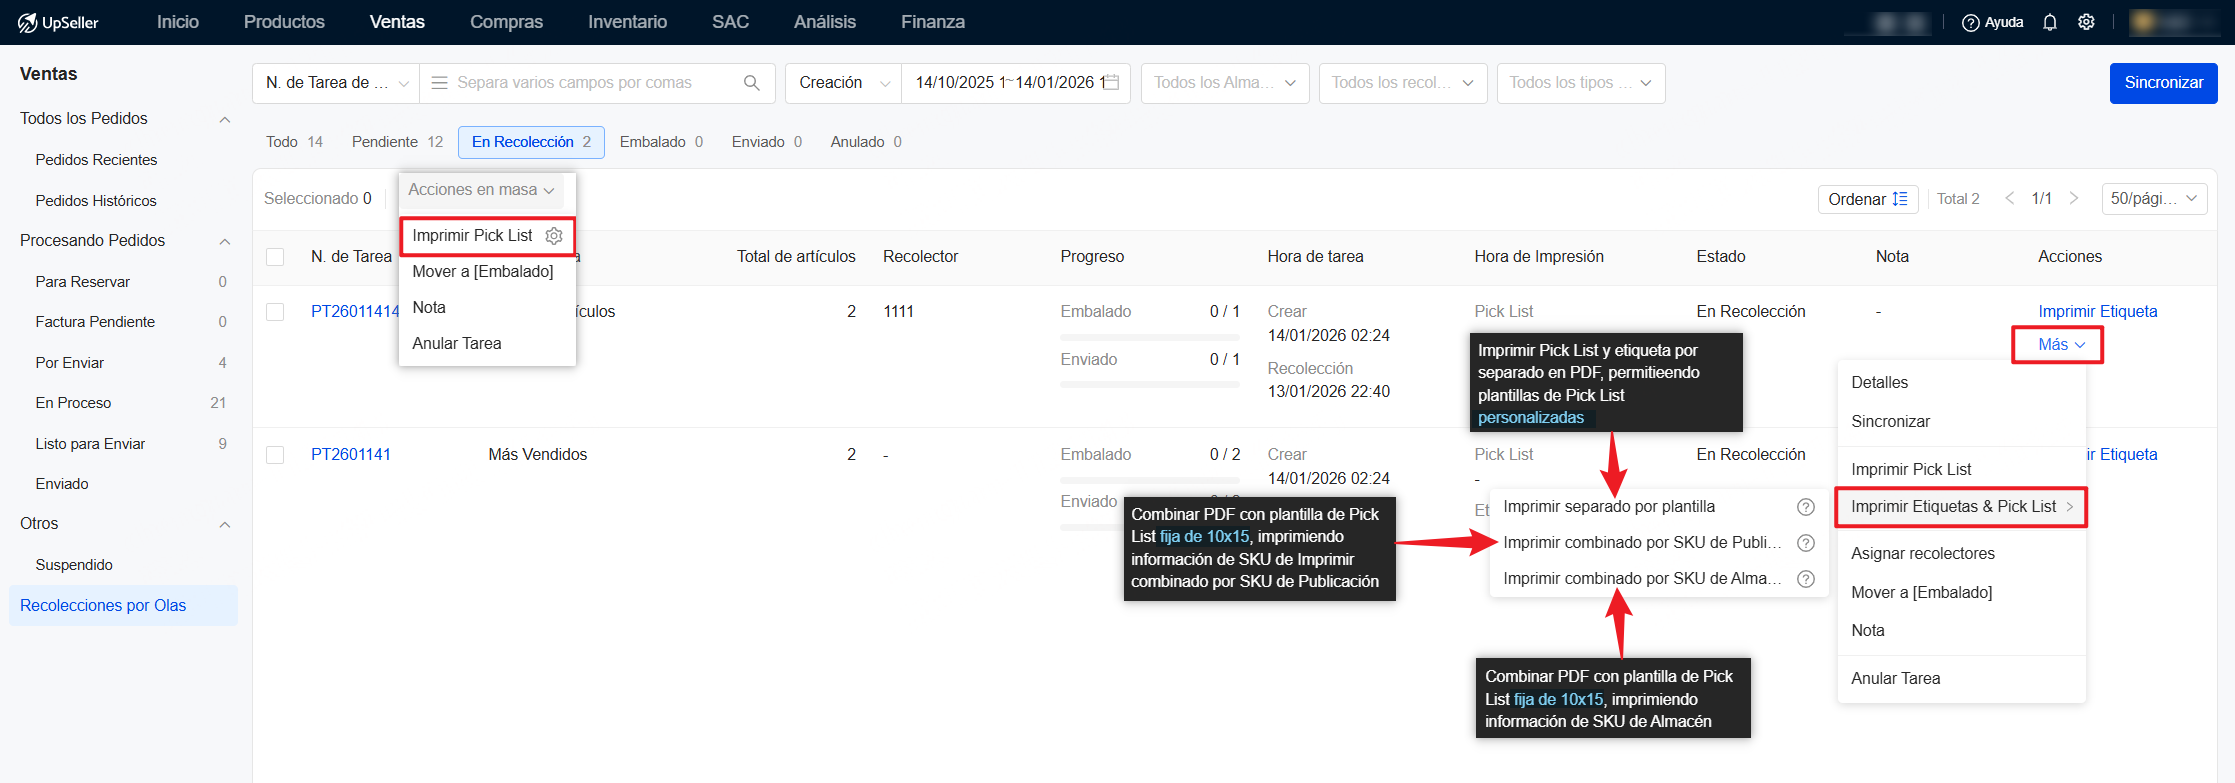Toggle the select-all checkbox in table header
This screenshot has width=2235, height=783.
click(x=275, y=257)
